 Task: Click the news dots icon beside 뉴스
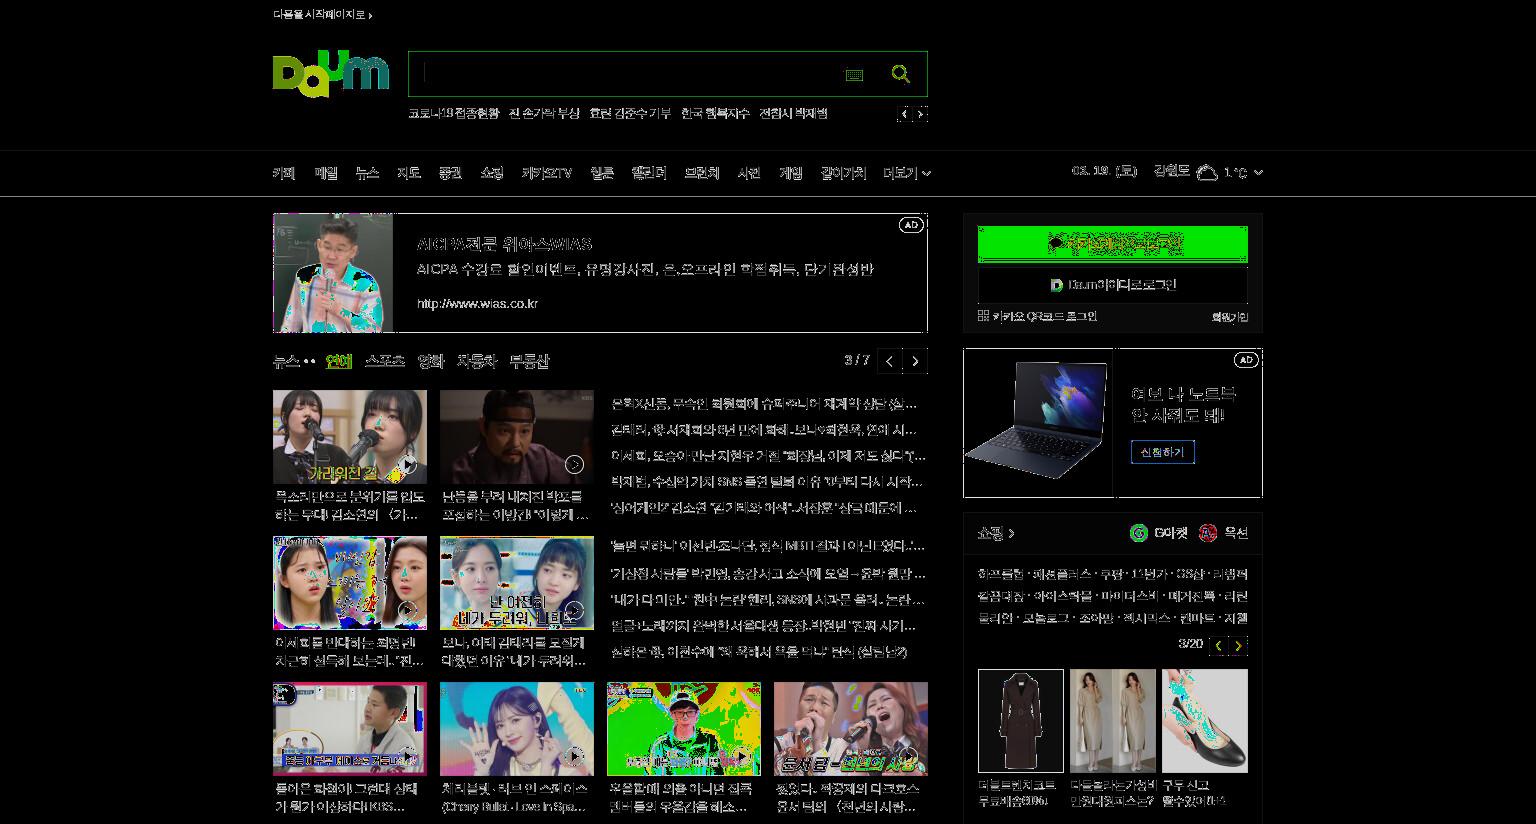[x=310, y=362]
